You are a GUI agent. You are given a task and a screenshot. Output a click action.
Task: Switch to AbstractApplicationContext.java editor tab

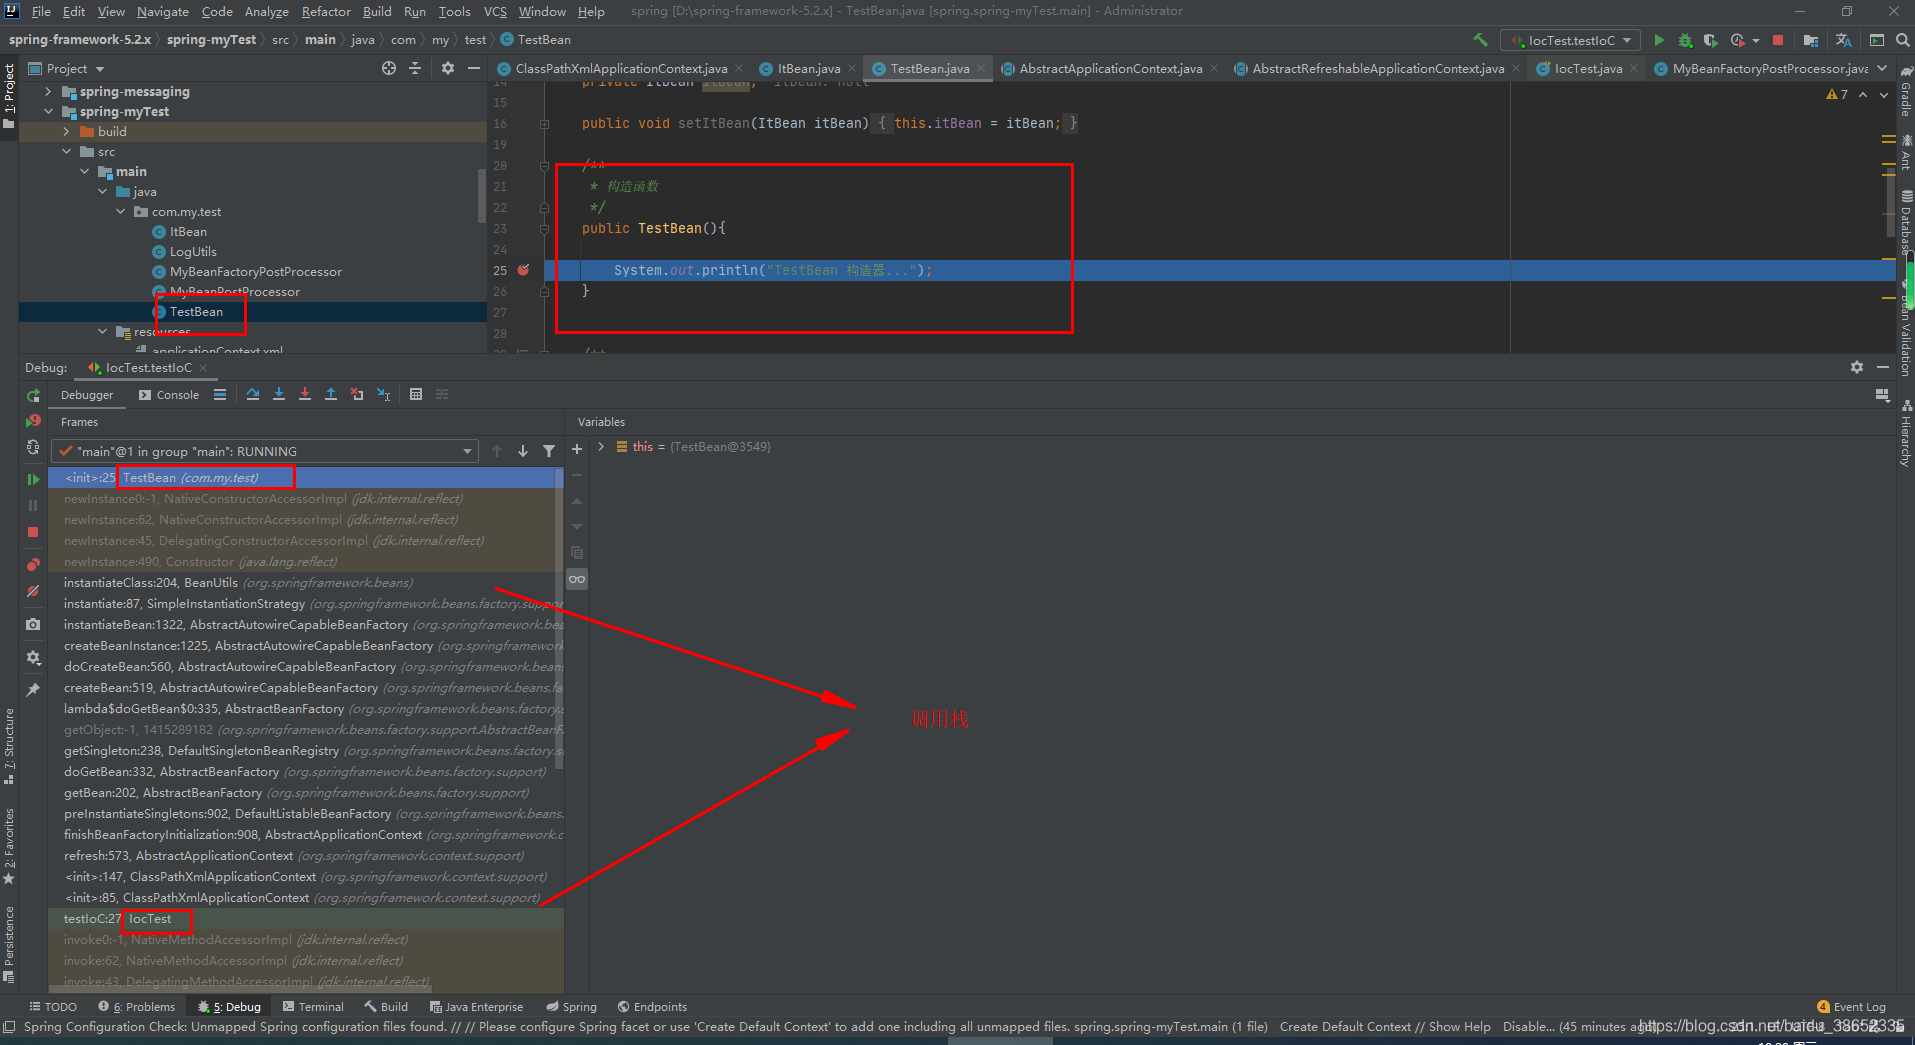pos(1110,68)
